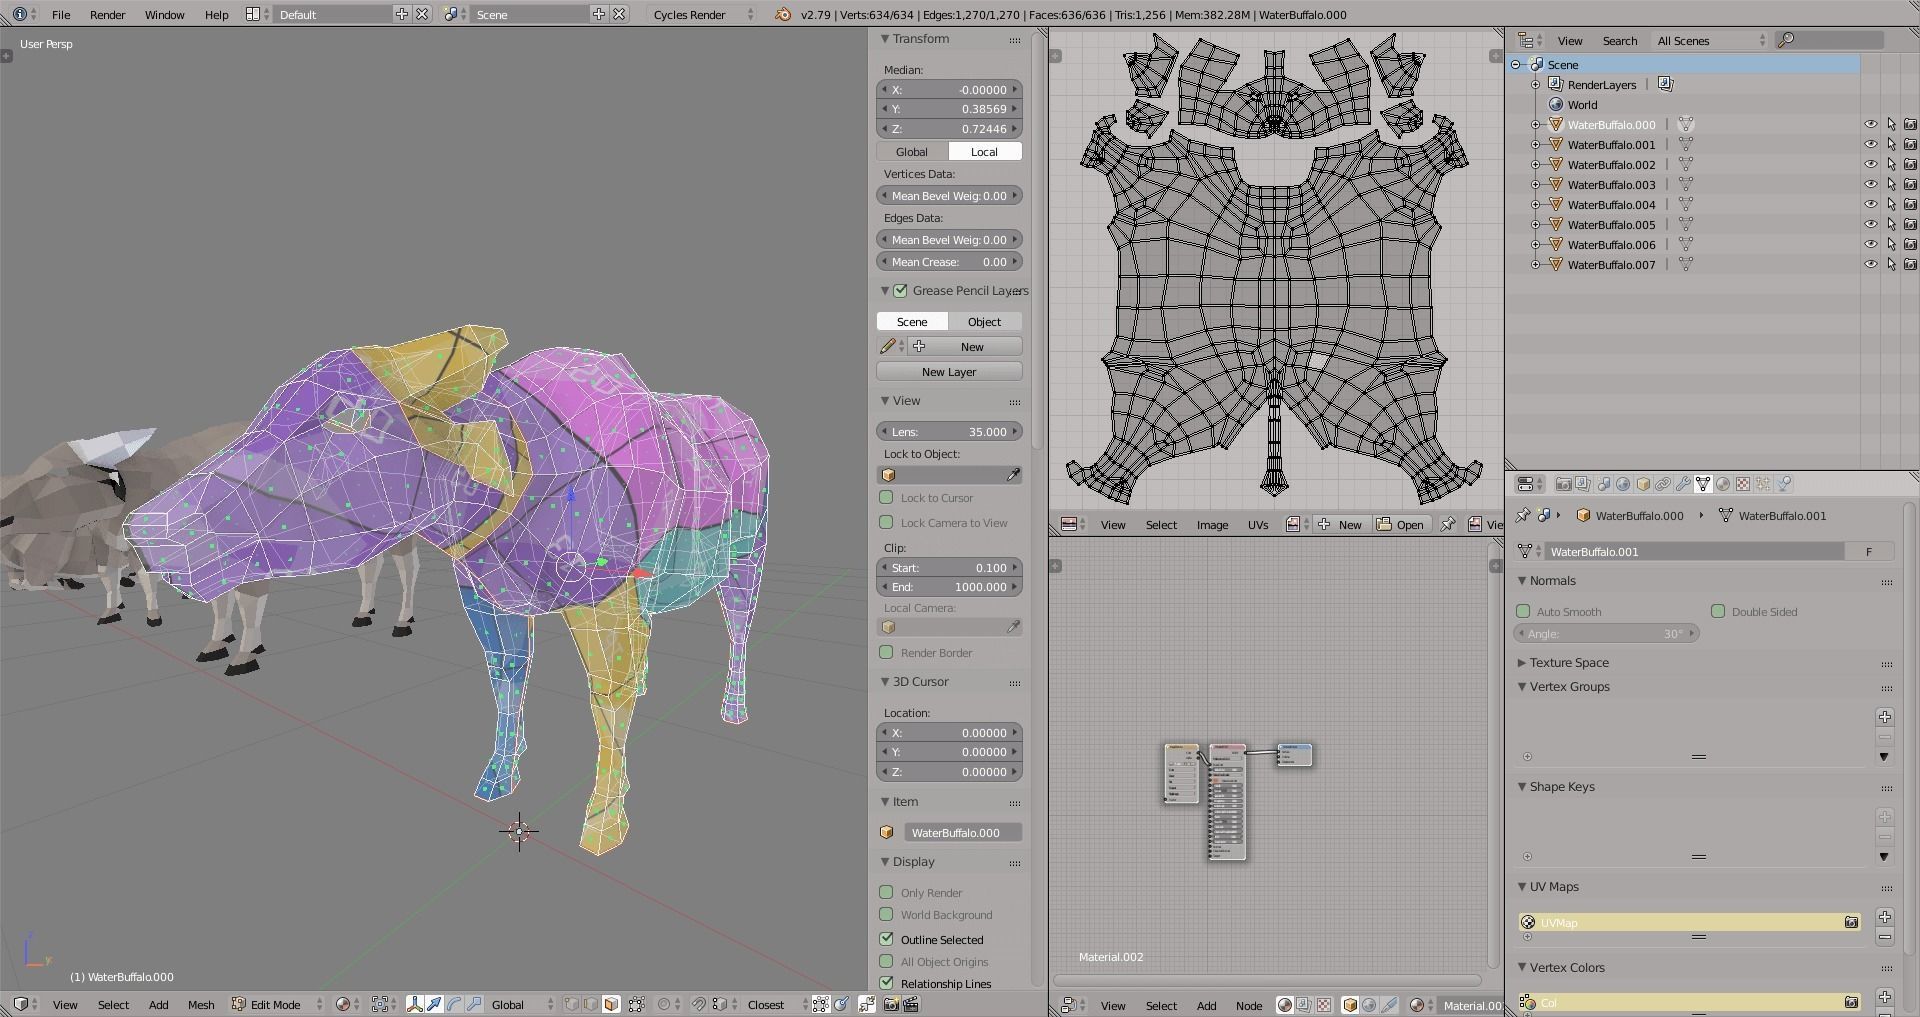Open the UVs menu in UV editor
The width and height of the screenshot is (1920, 1017).
point(1257,524)
